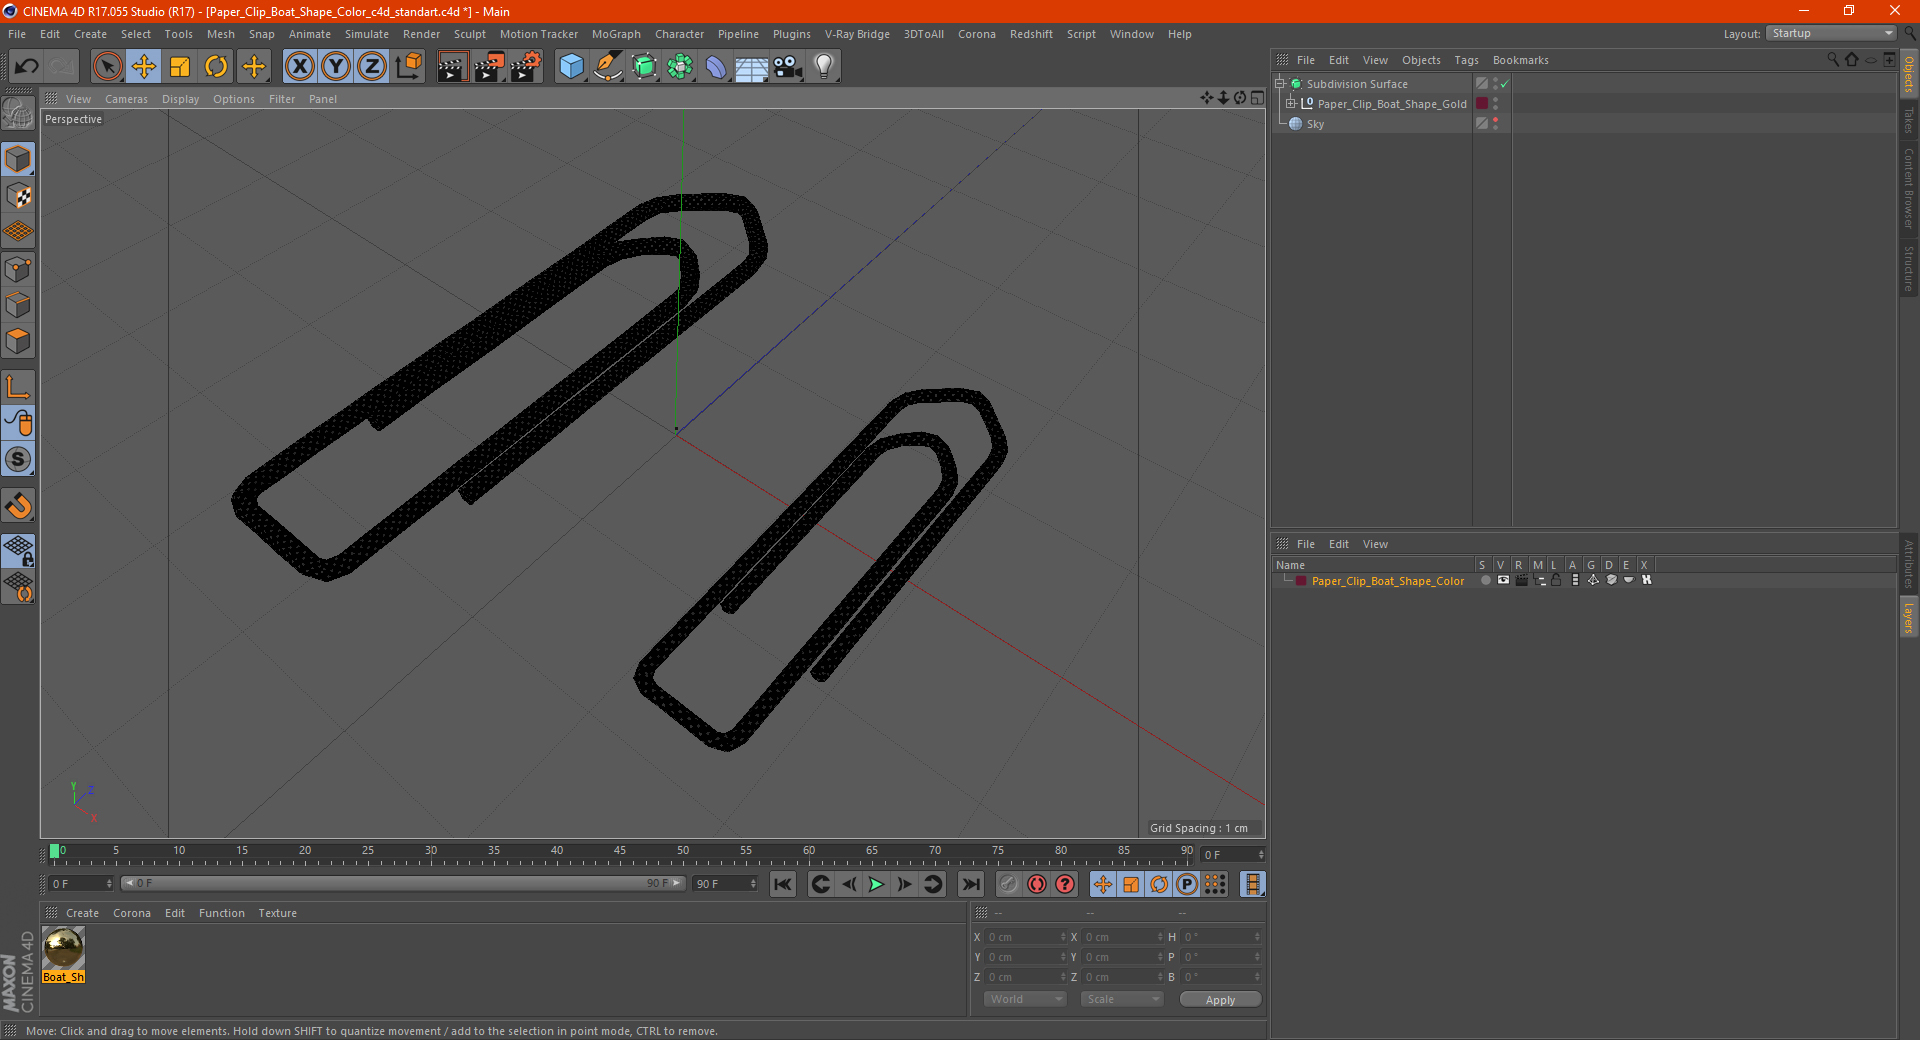Activate the Move tool

[144, 67]
